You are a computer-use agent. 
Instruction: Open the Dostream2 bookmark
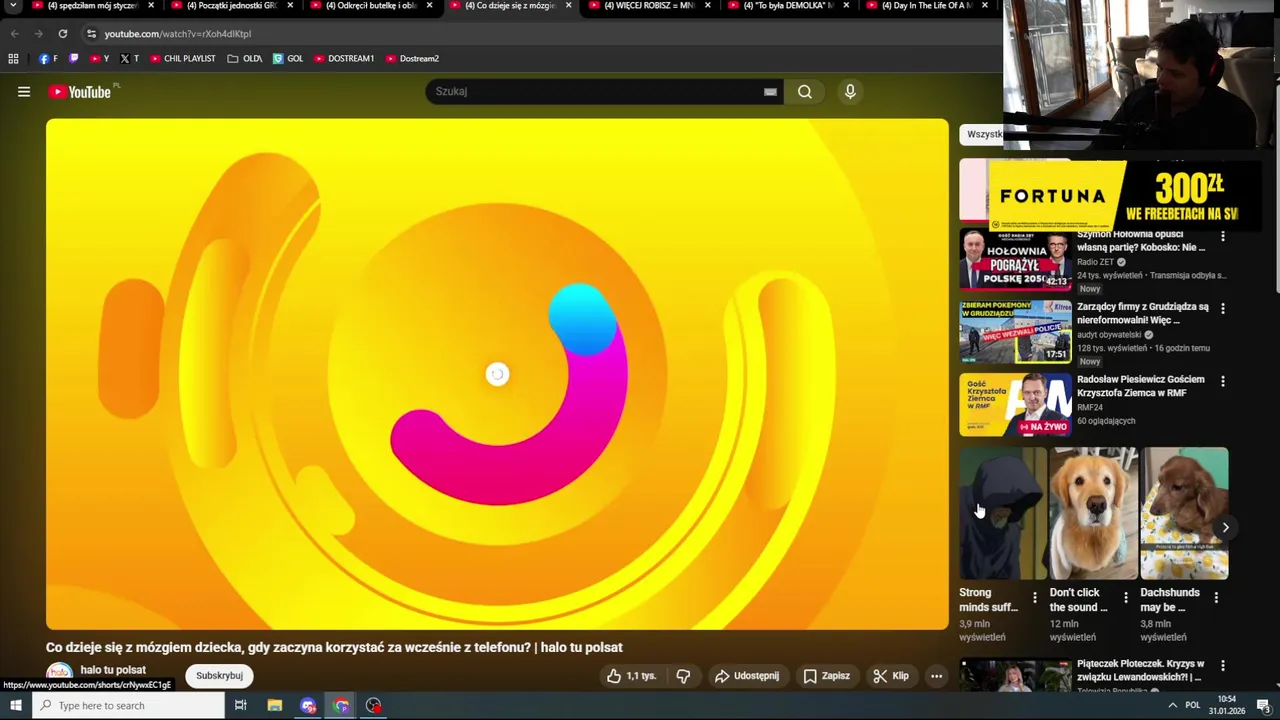[x=412, y=59]
